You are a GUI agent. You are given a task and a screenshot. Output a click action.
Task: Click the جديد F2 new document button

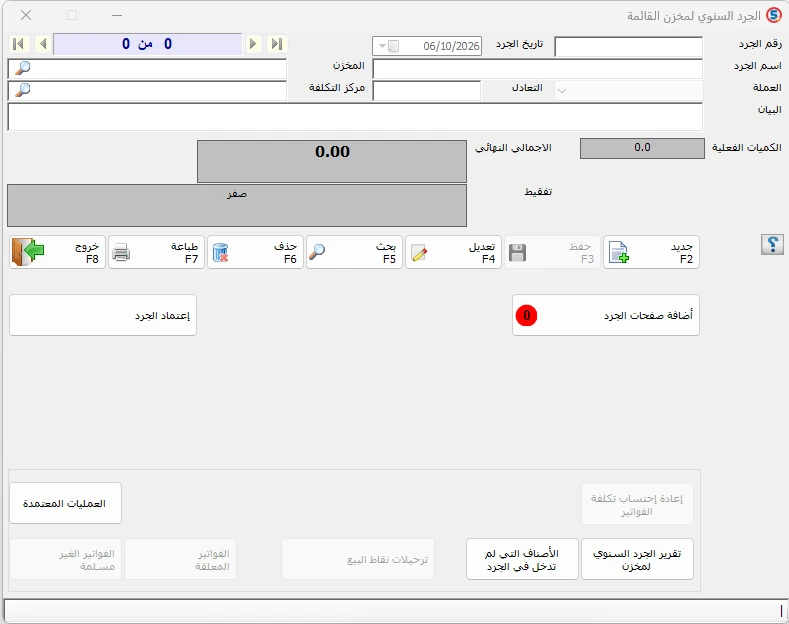coord(651,252)
